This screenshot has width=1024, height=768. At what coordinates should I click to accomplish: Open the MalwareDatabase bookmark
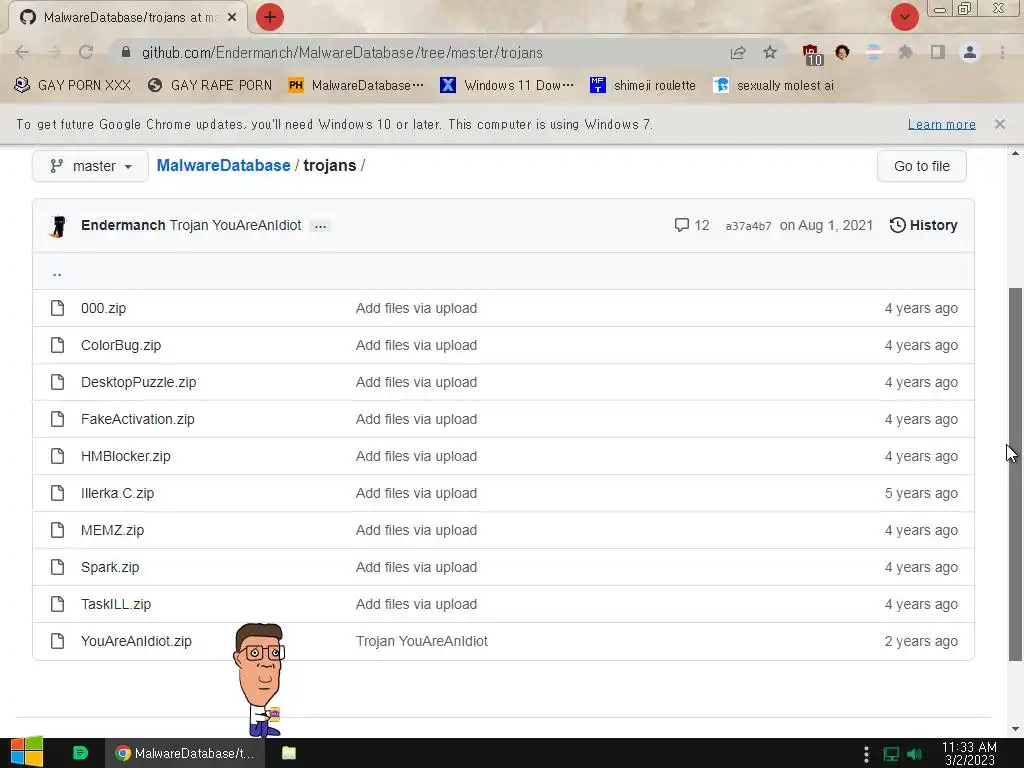pos(356,86)
